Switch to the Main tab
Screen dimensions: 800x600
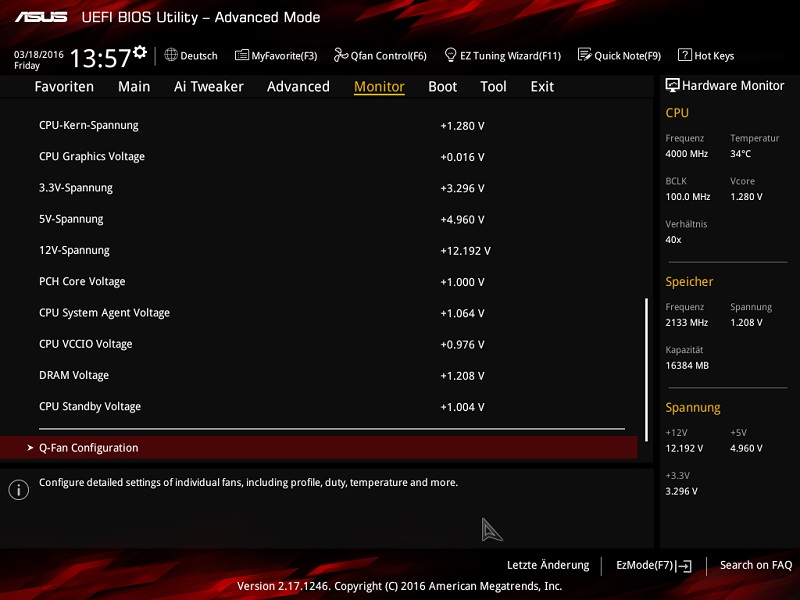pos(134,87)
